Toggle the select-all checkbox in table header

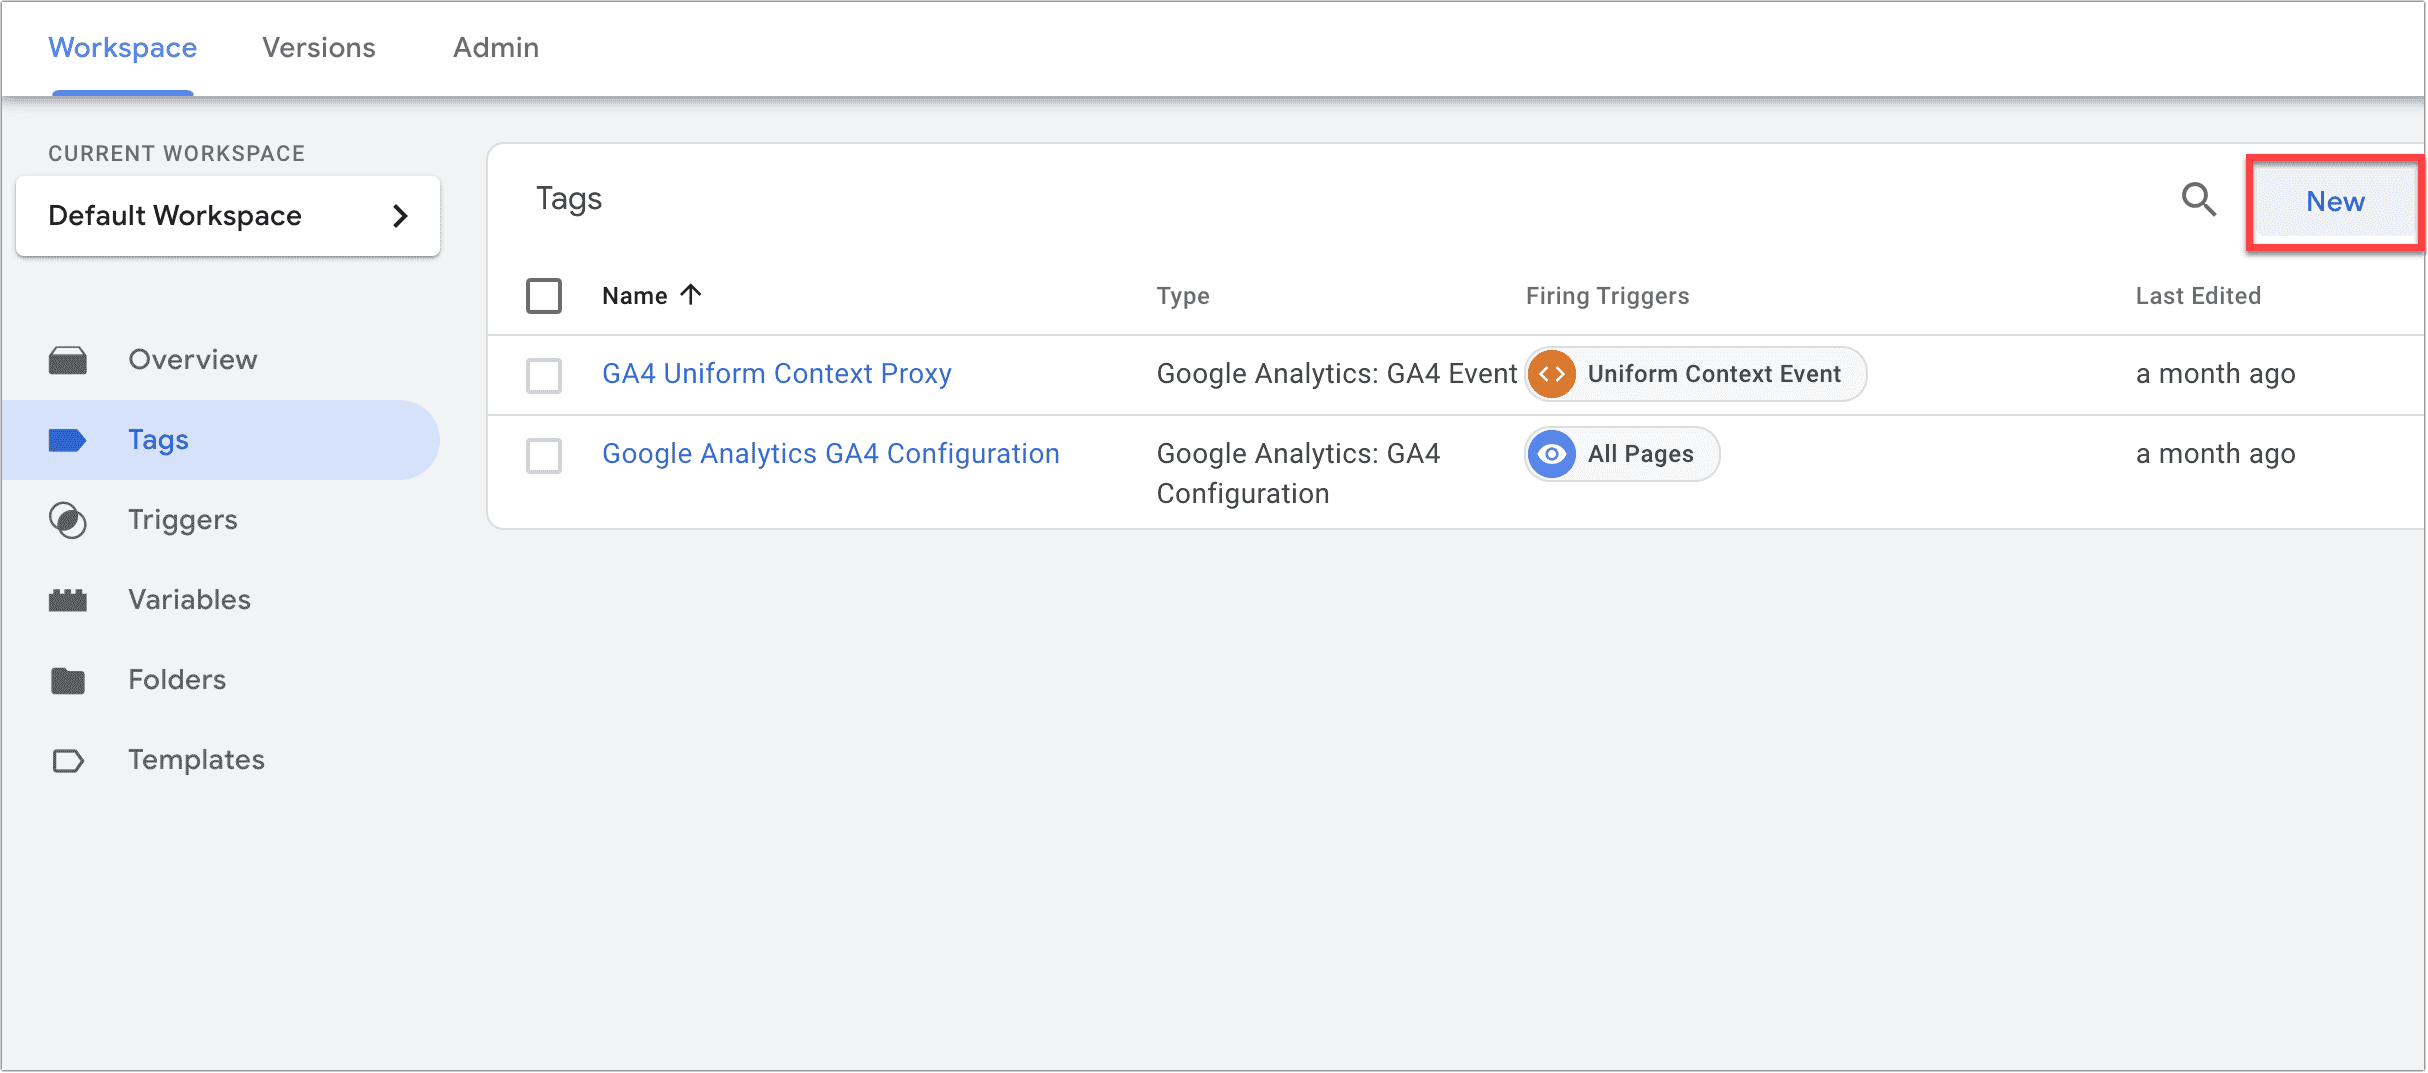[544, 296]
